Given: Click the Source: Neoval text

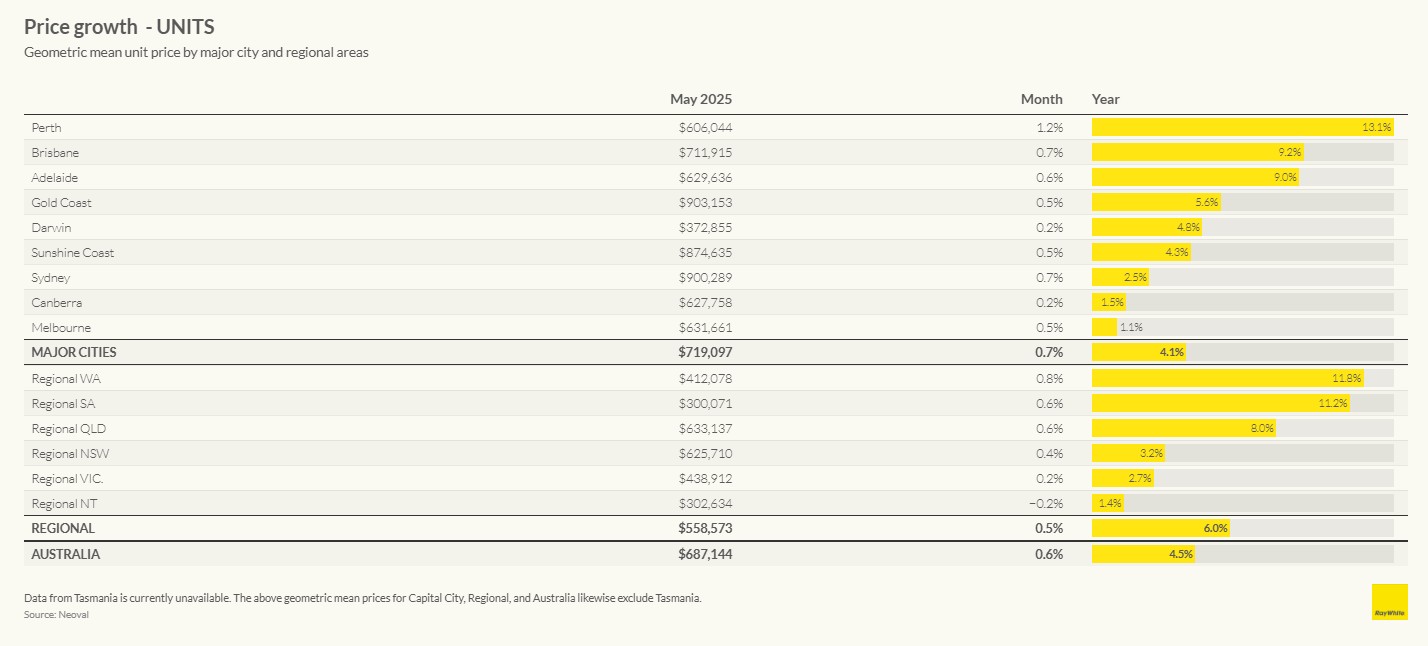Looking at the screenshot, I should pos(56,615).
